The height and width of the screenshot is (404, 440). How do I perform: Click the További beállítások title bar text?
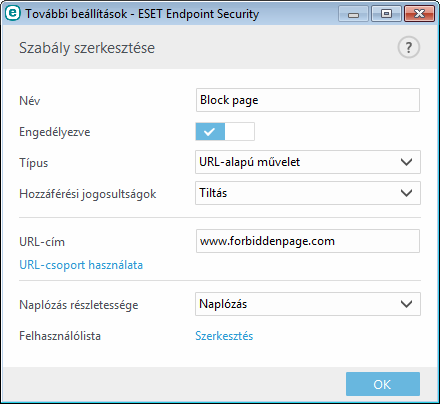[142, 14]
